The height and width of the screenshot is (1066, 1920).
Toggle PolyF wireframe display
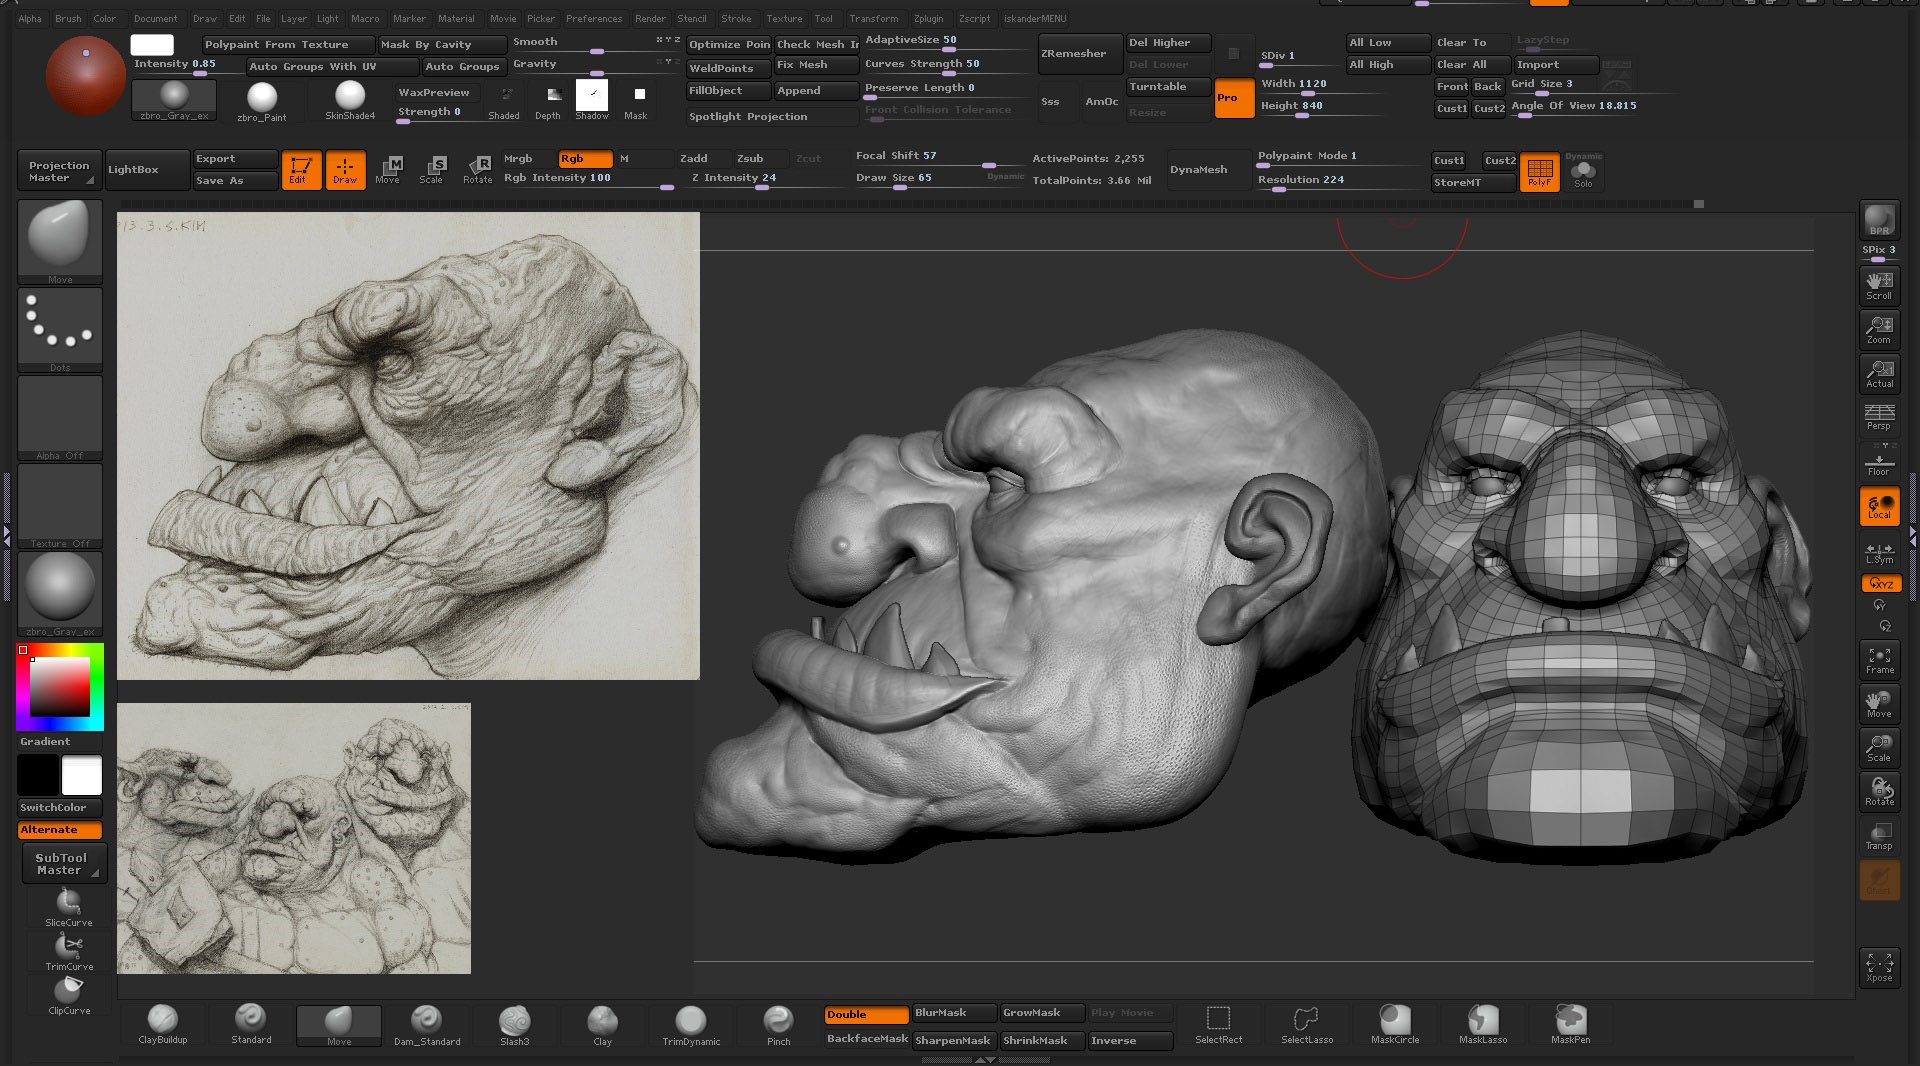coord(1539,171)
